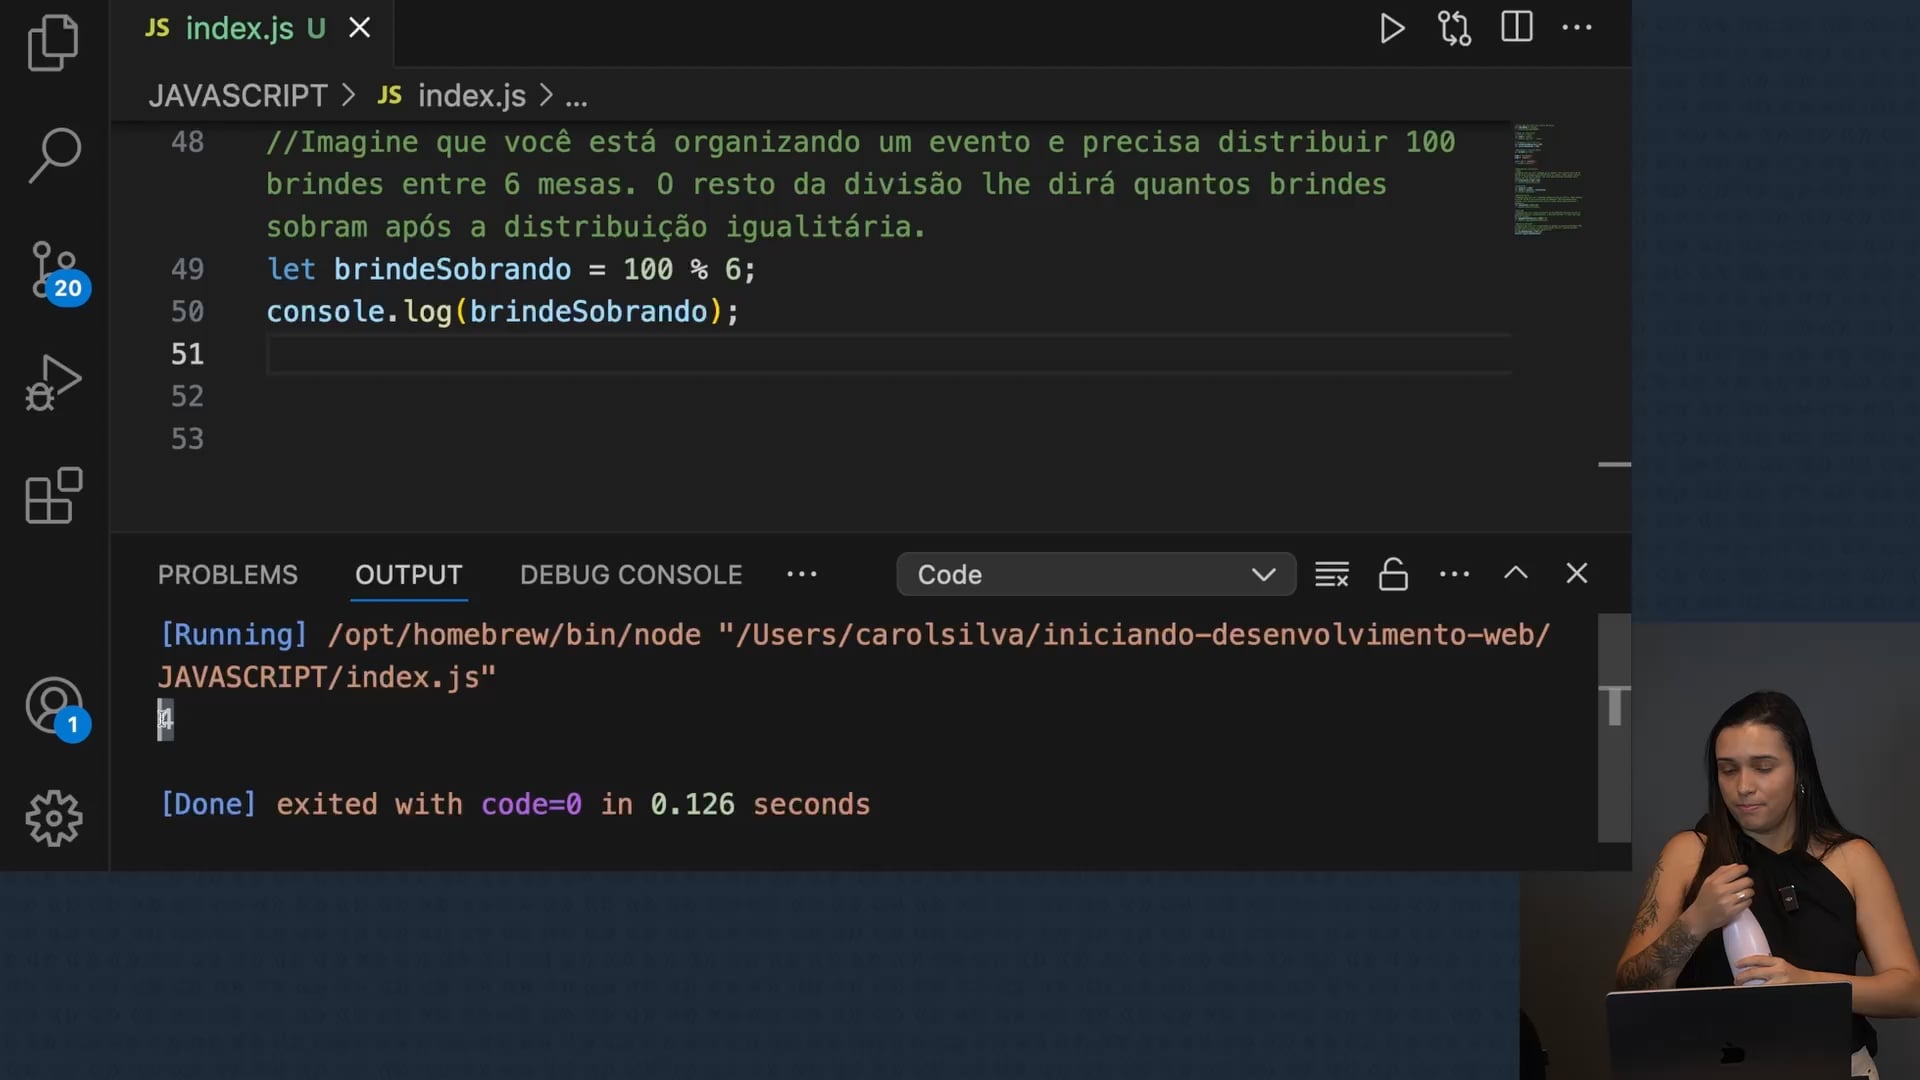Open the Search sidebar view
The height and width of the screenshot is (1080, 1920).
click(53, 155)
